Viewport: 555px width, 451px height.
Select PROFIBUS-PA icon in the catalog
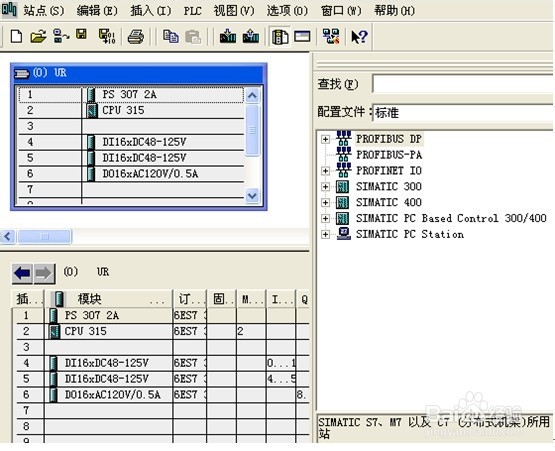point(344,154)
